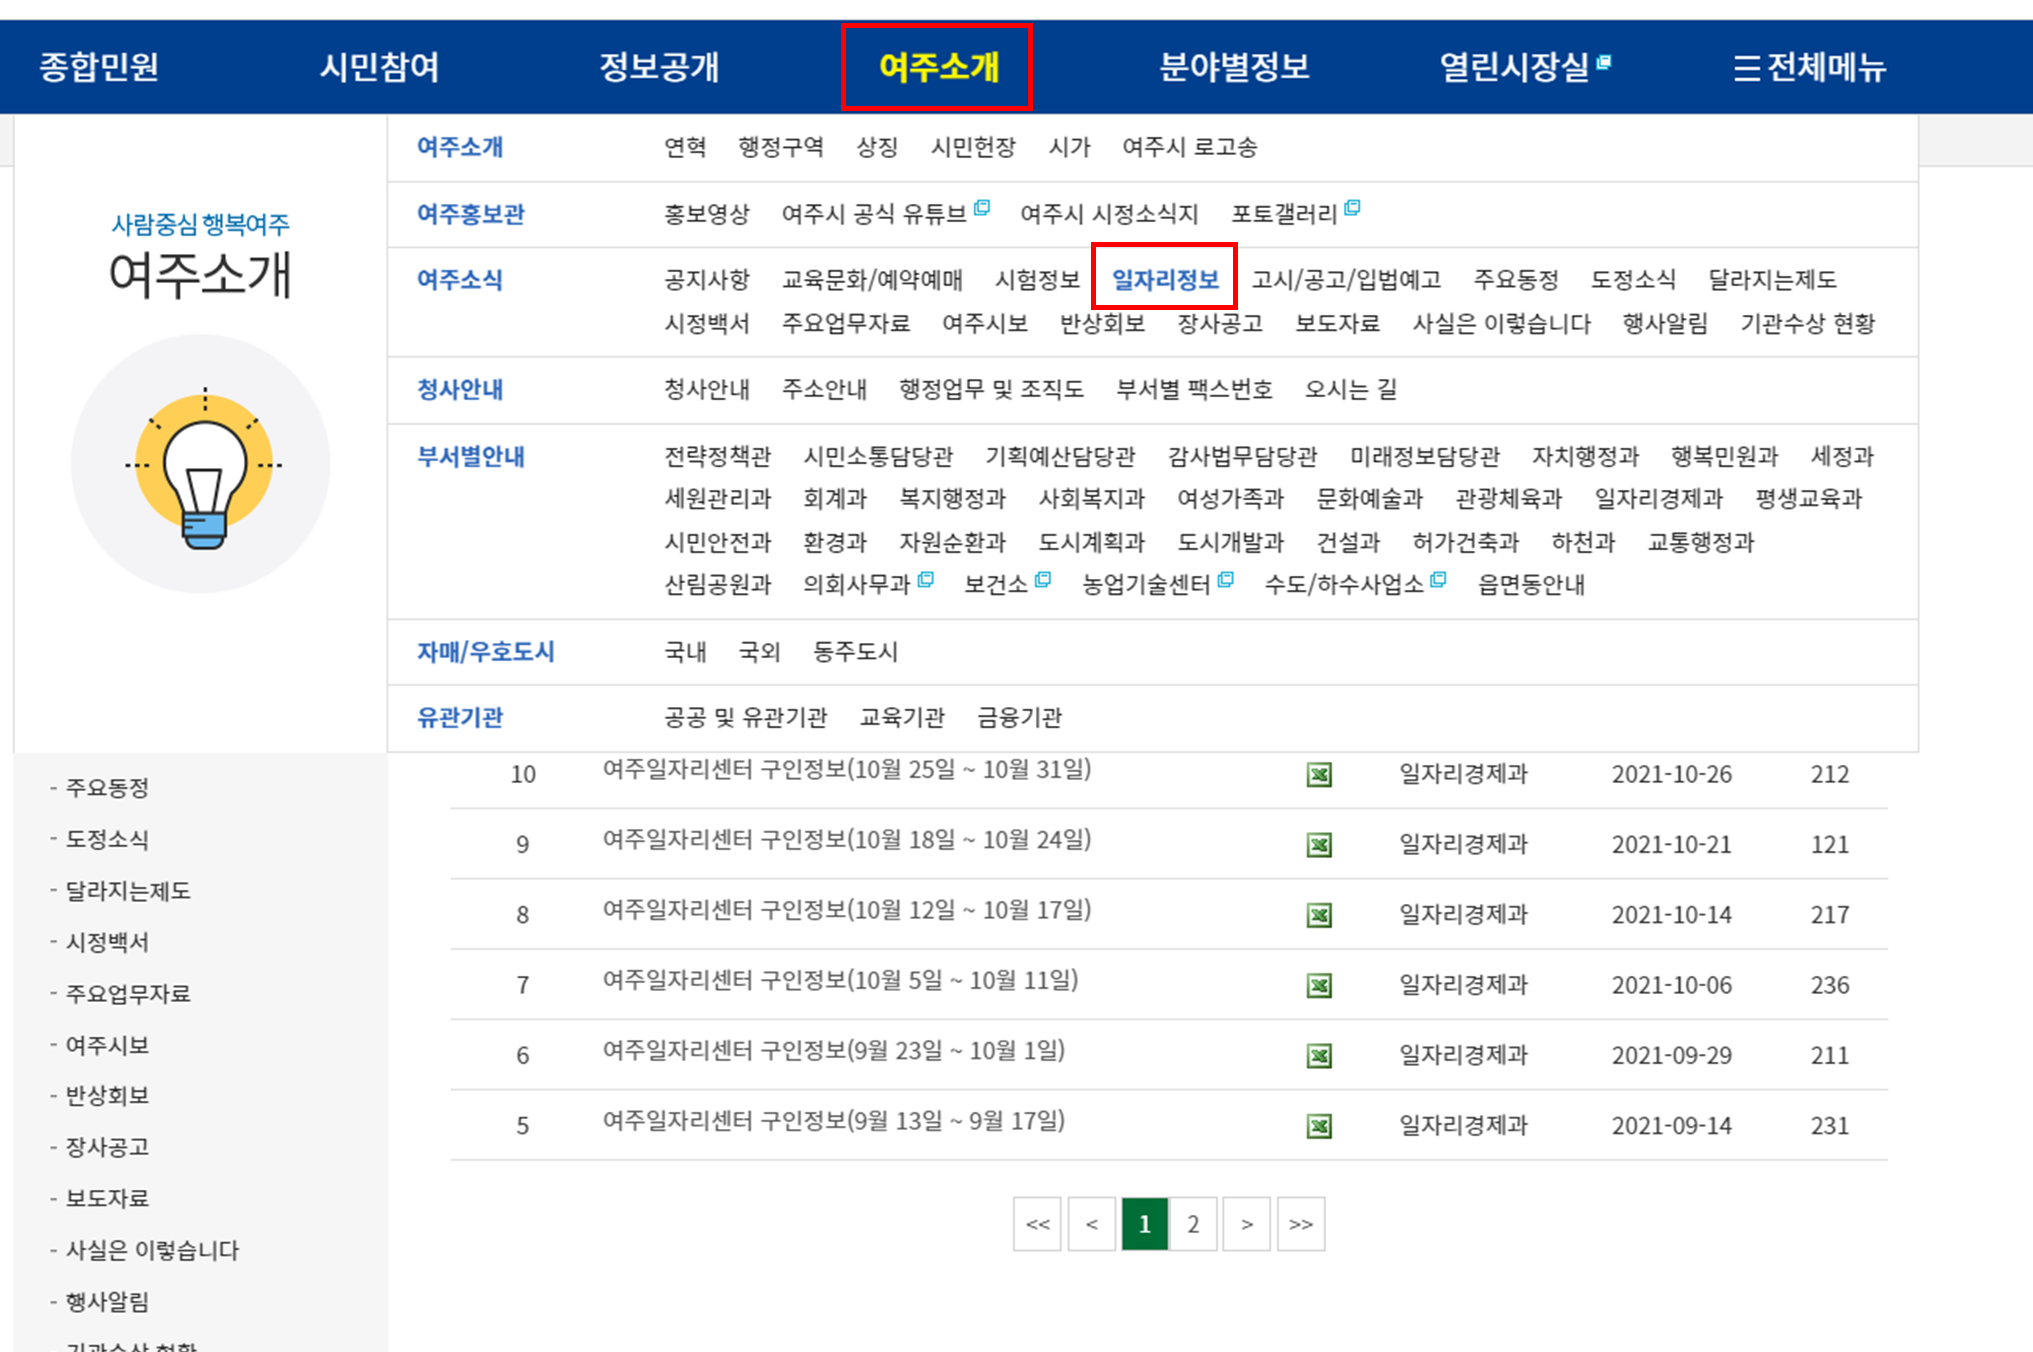Download Excel attachment for post number 10

[x=1319, y=775]
